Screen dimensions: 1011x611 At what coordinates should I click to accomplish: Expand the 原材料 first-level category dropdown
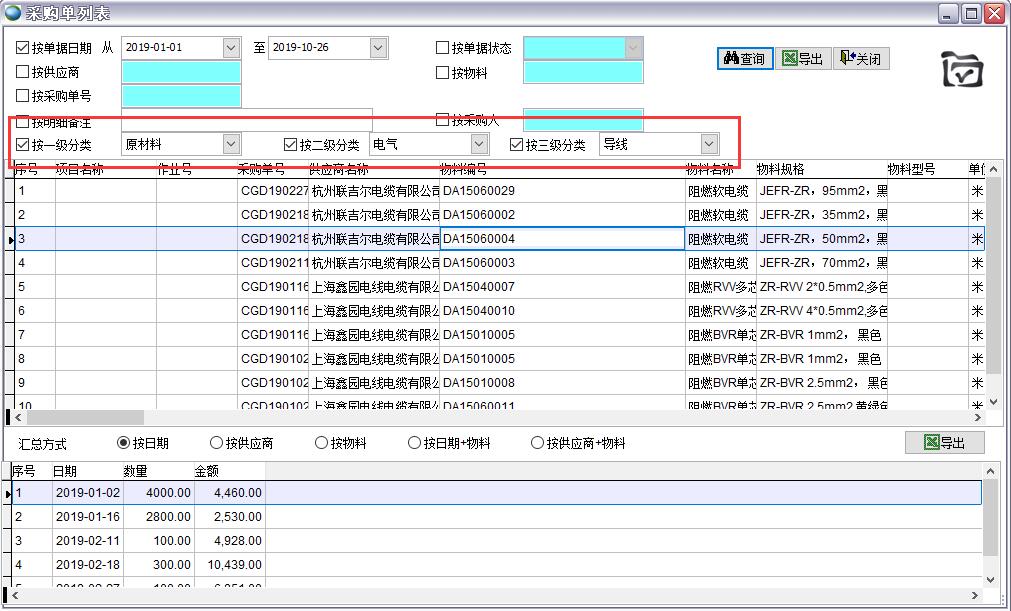point(231,145)
